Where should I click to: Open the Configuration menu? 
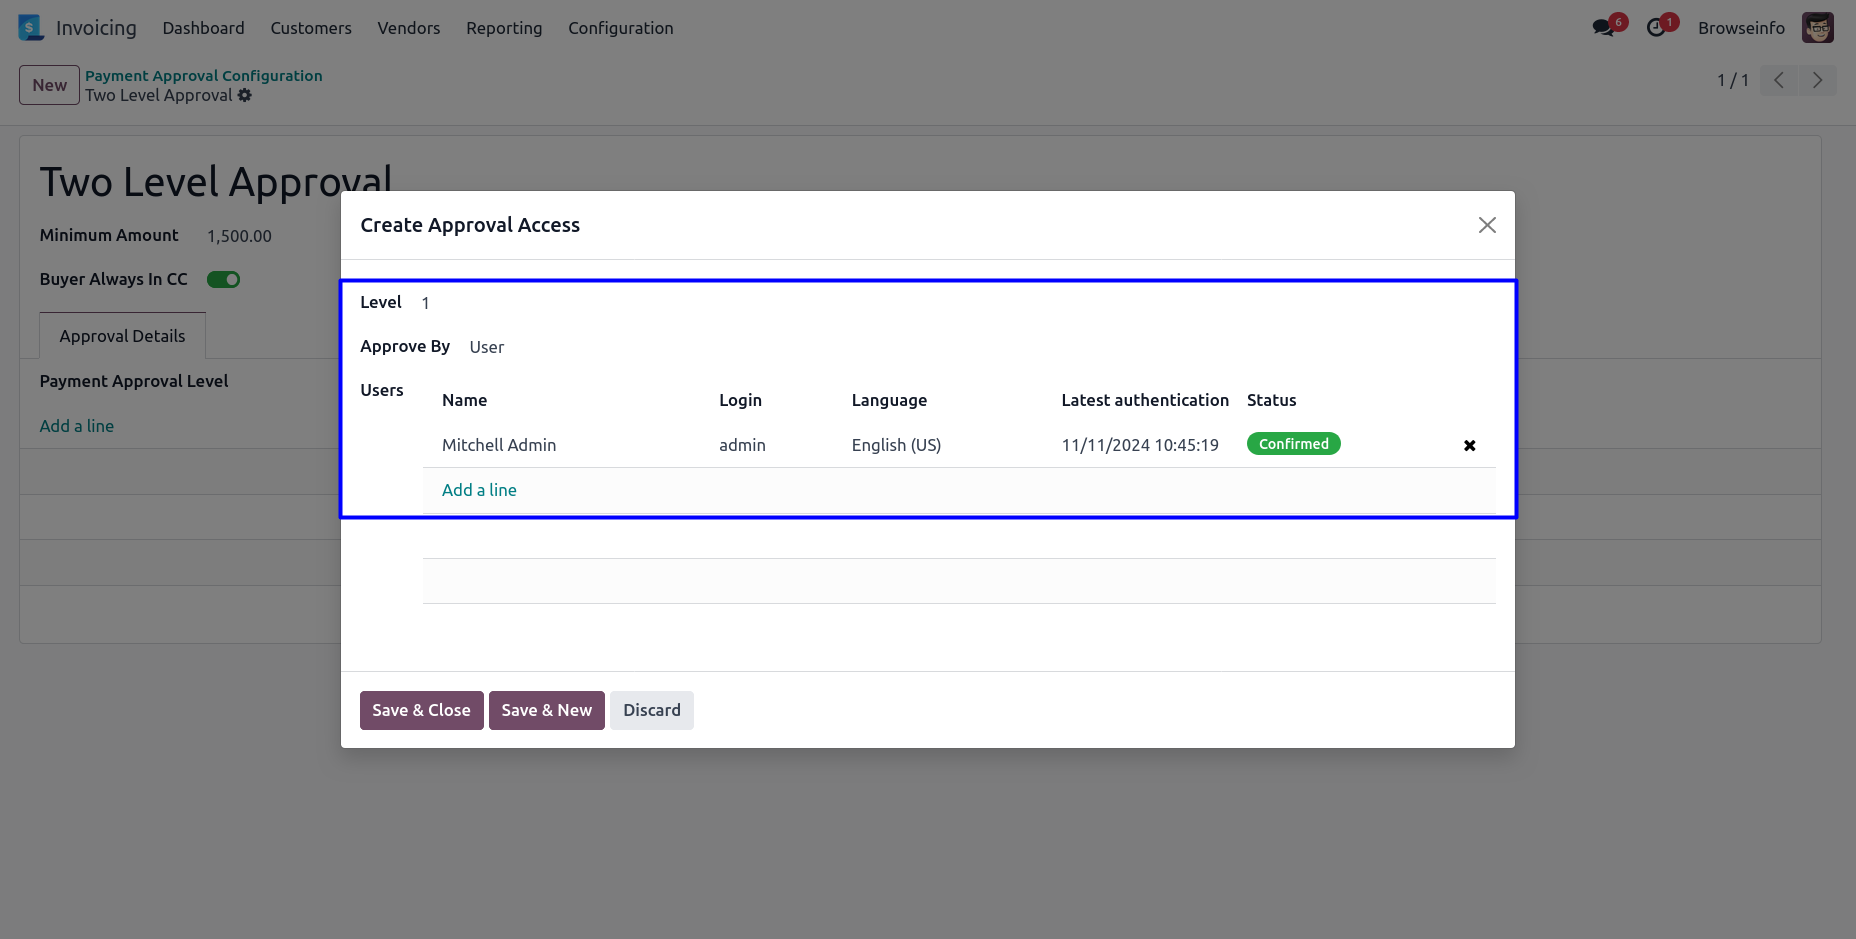pos(620,28)
